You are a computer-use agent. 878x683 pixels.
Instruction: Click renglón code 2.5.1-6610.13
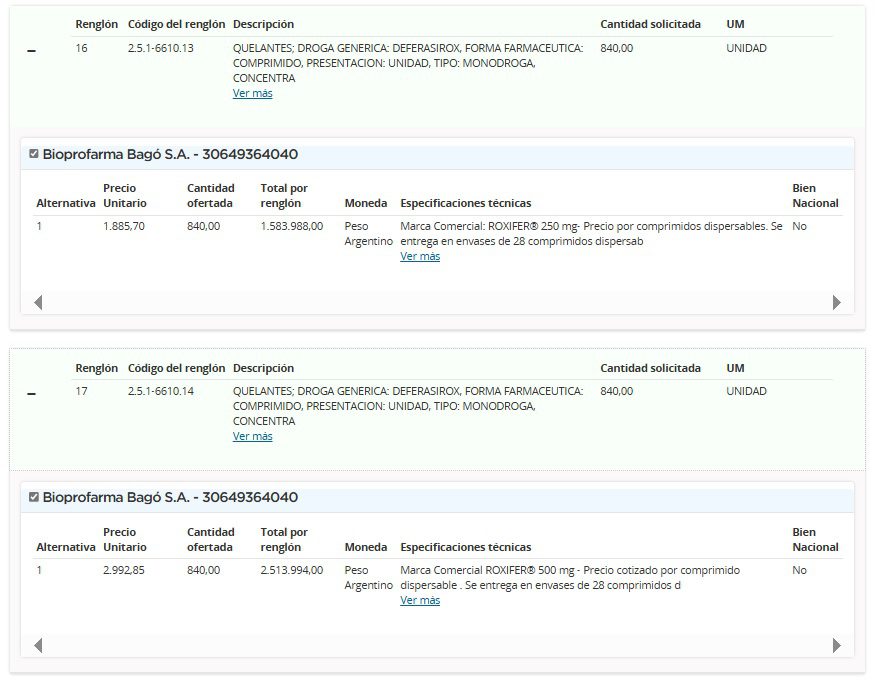tap(161, 48)
